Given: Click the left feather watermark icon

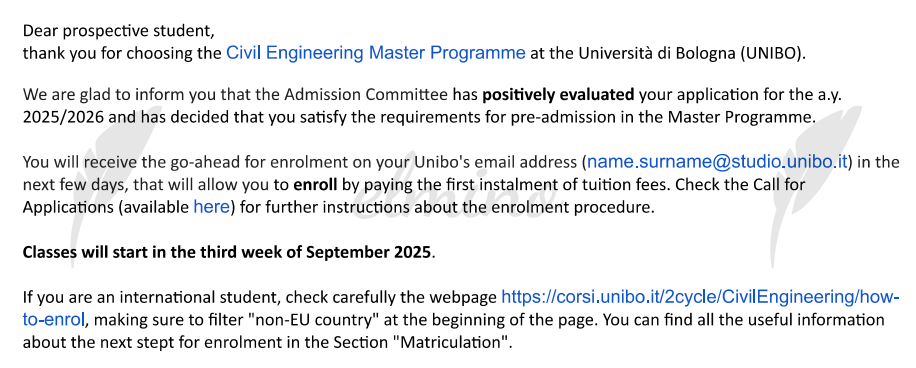Looking at the screenshot, I should click(x=117, y=186).
